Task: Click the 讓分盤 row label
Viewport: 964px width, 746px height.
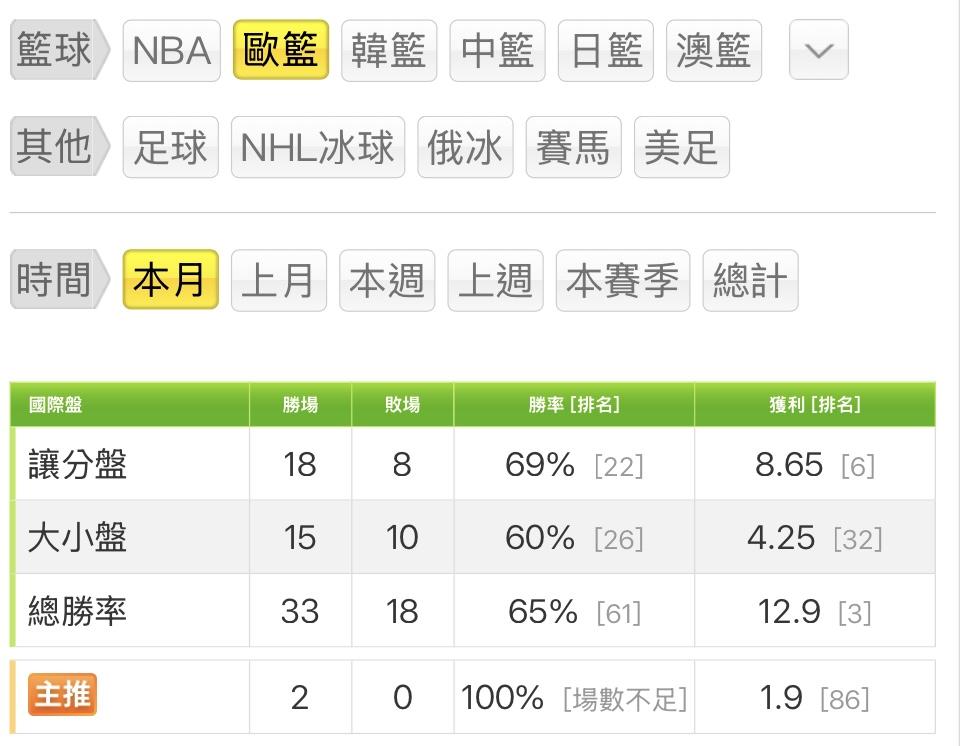Action: pyautogui.click(x=78, y=465)
